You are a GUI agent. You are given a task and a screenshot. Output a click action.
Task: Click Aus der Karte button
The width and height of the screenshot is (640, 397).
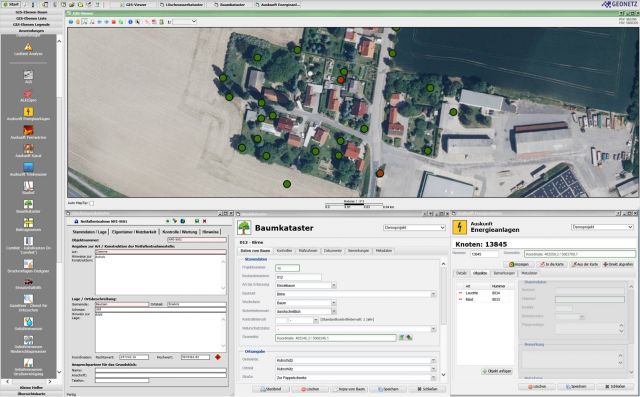(x=585, y=264)
